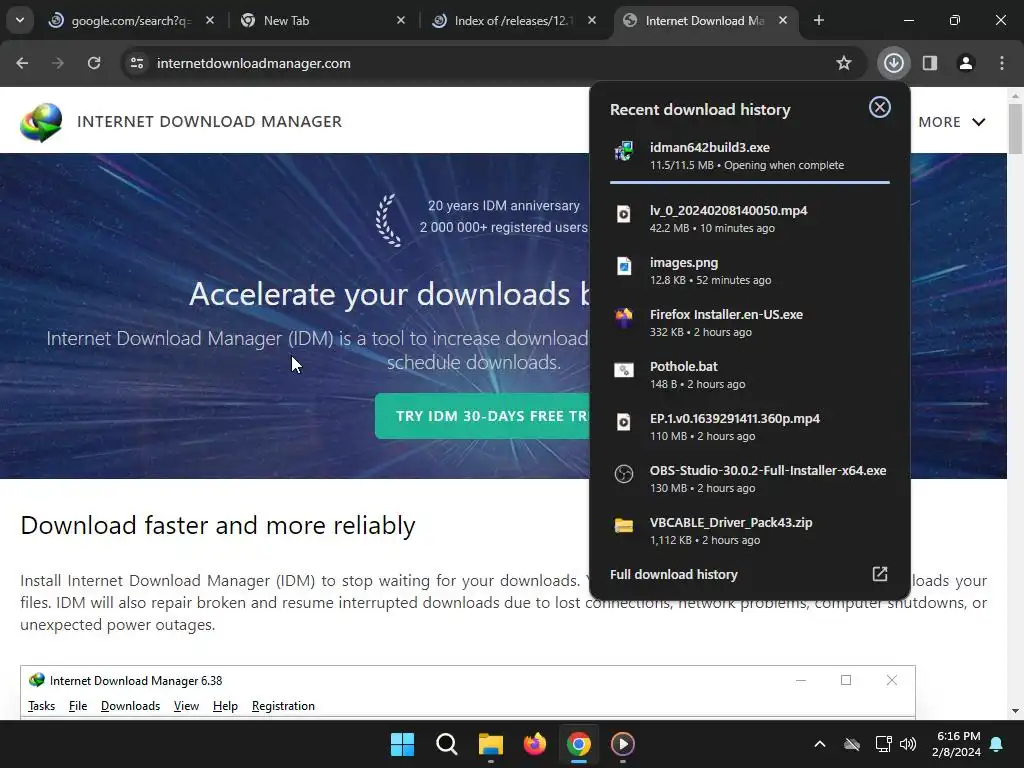Click the Firefox Installer file icon
This screenshot has height=768, width=1024.
pyautogui.click(x=624, y=318)
